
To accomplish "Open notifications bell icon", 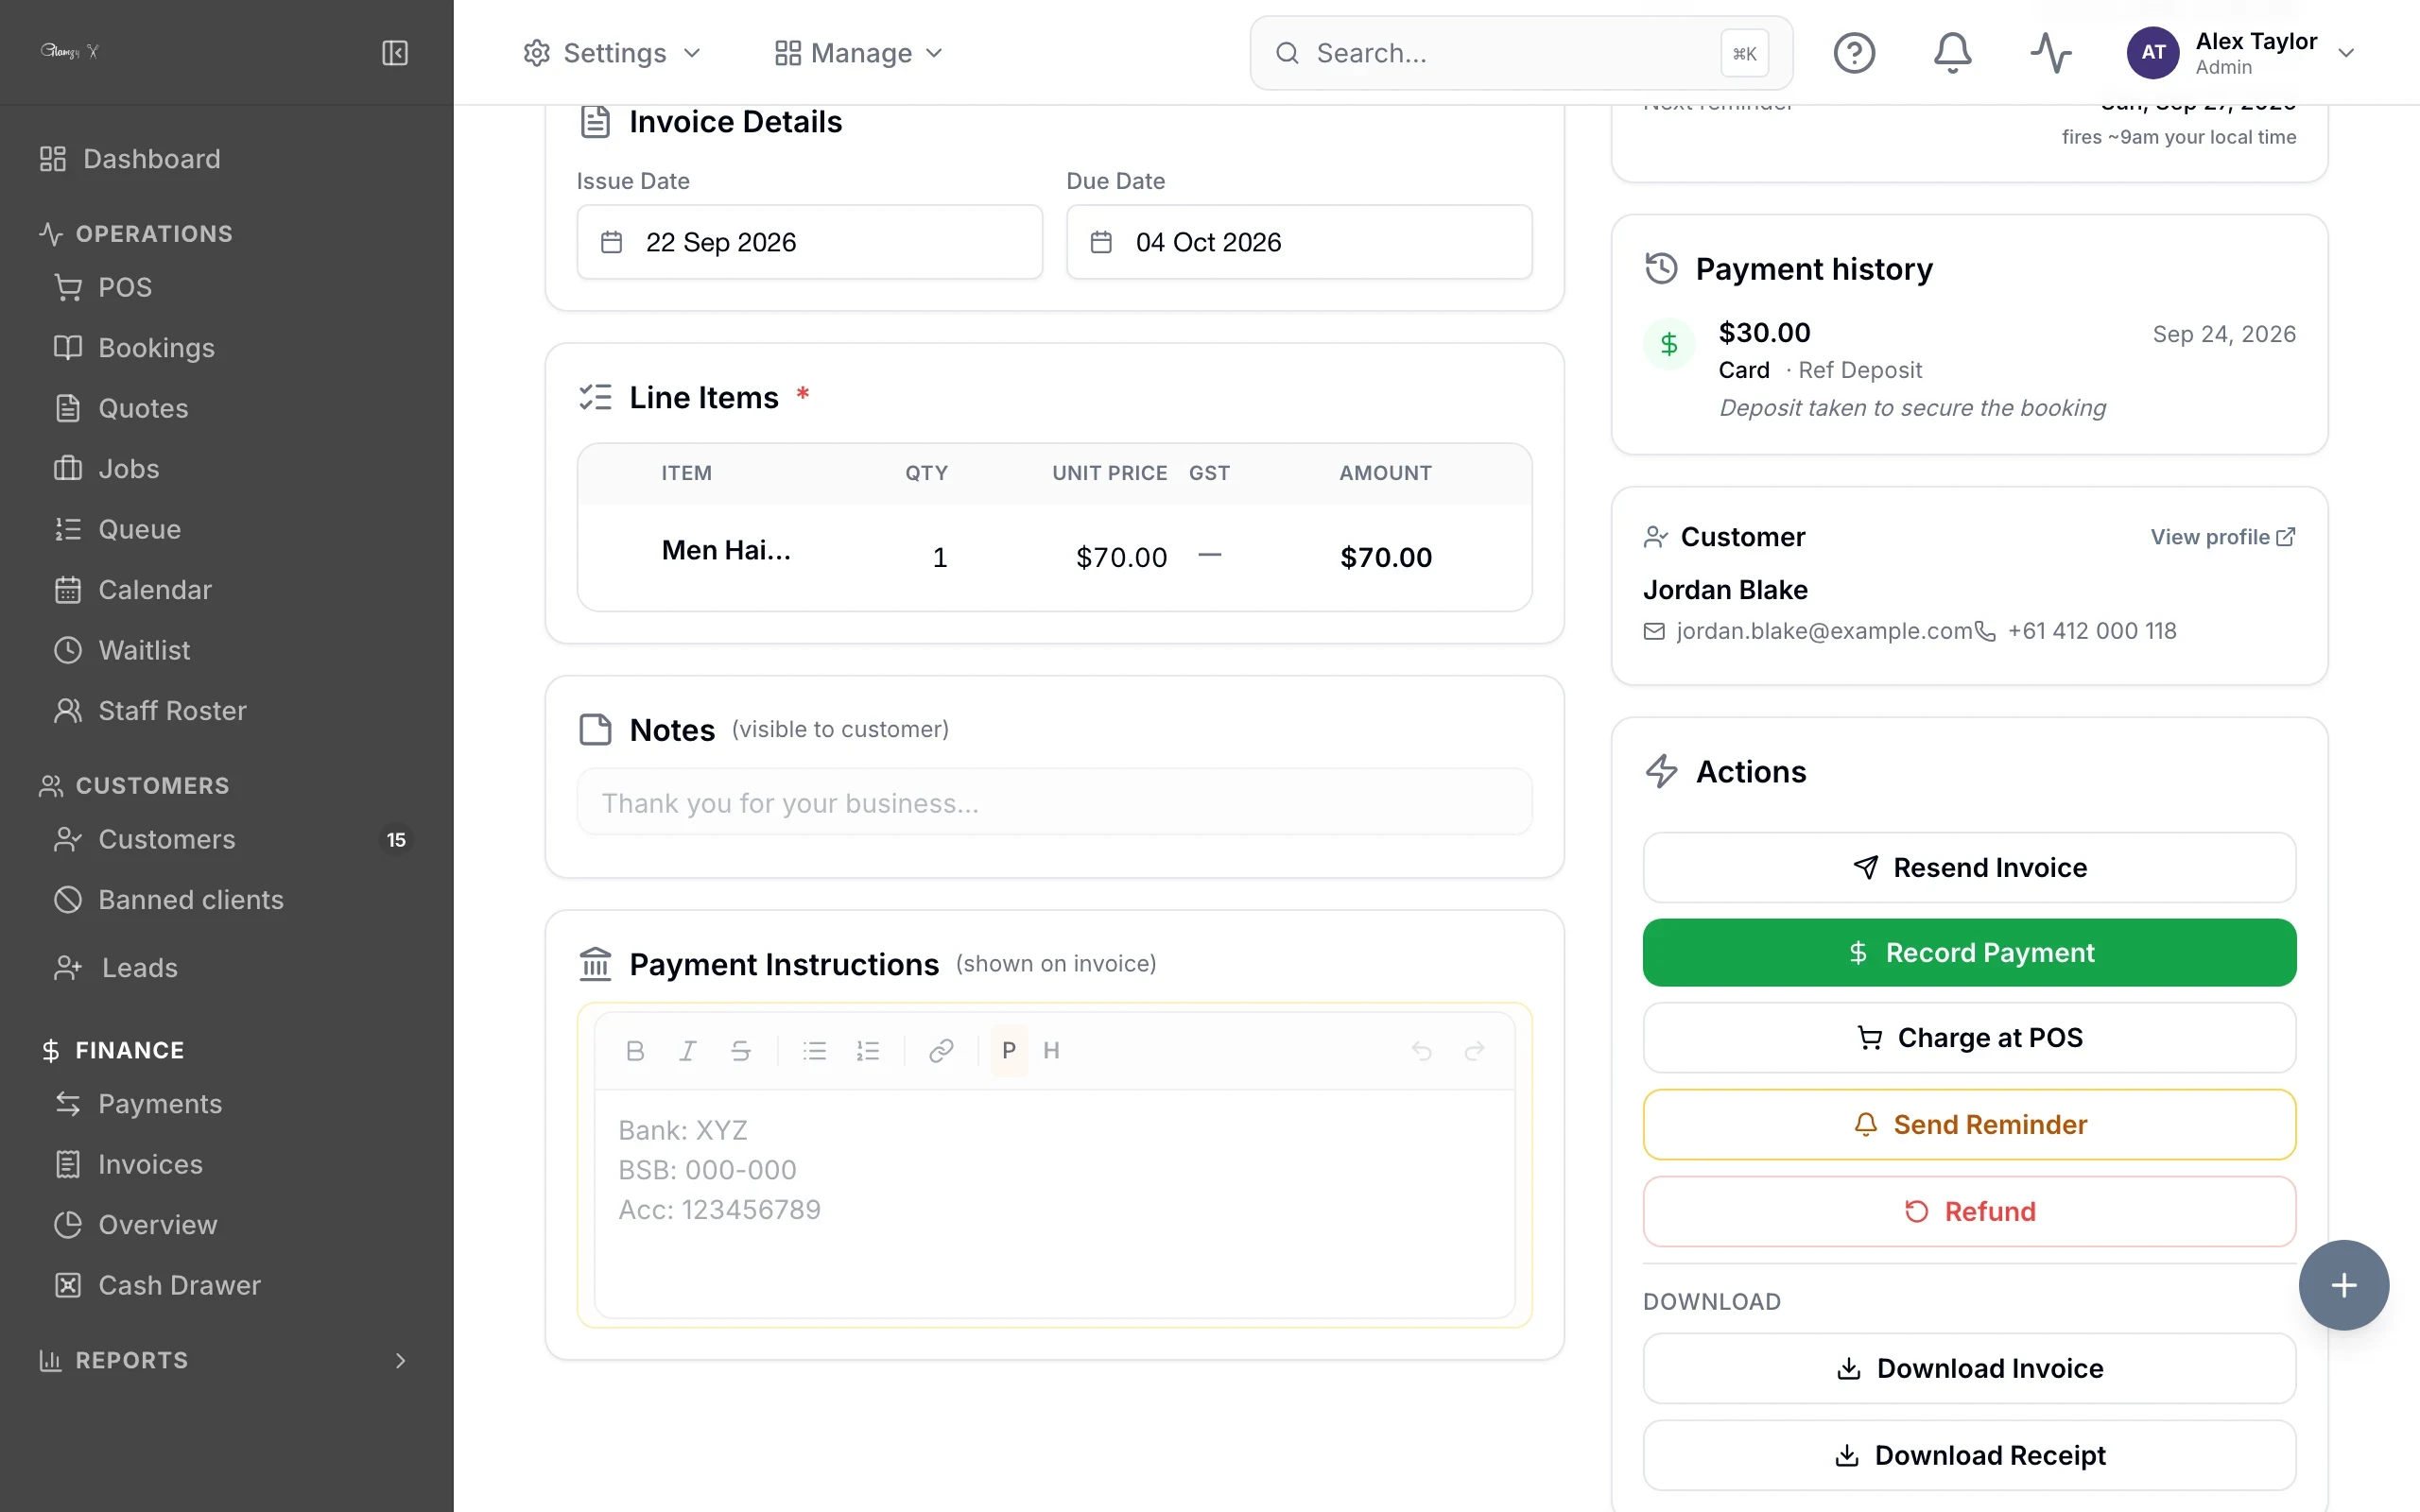I will pos(1952,53).
